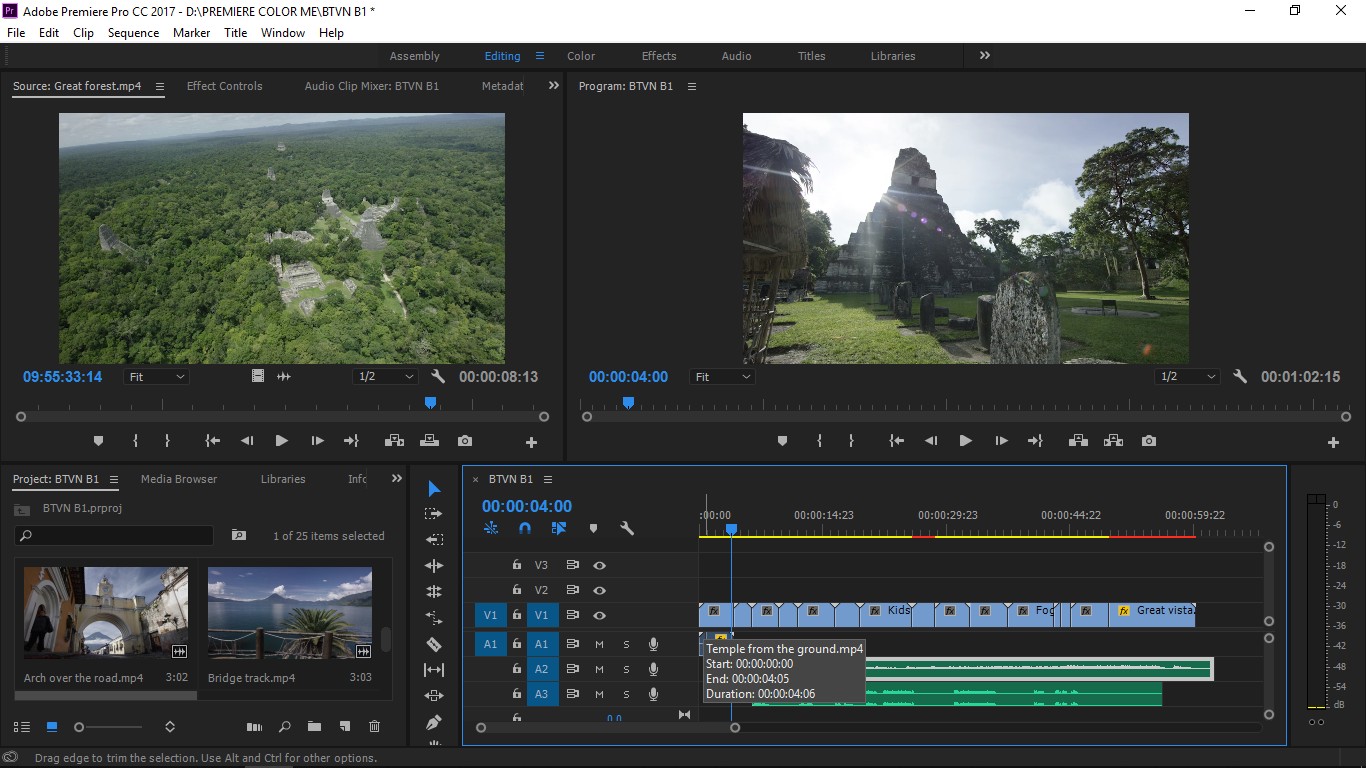Screen dimensions: 1366x768
Task: Select the Rate Stretch tool
Action: tap(434, 618)
